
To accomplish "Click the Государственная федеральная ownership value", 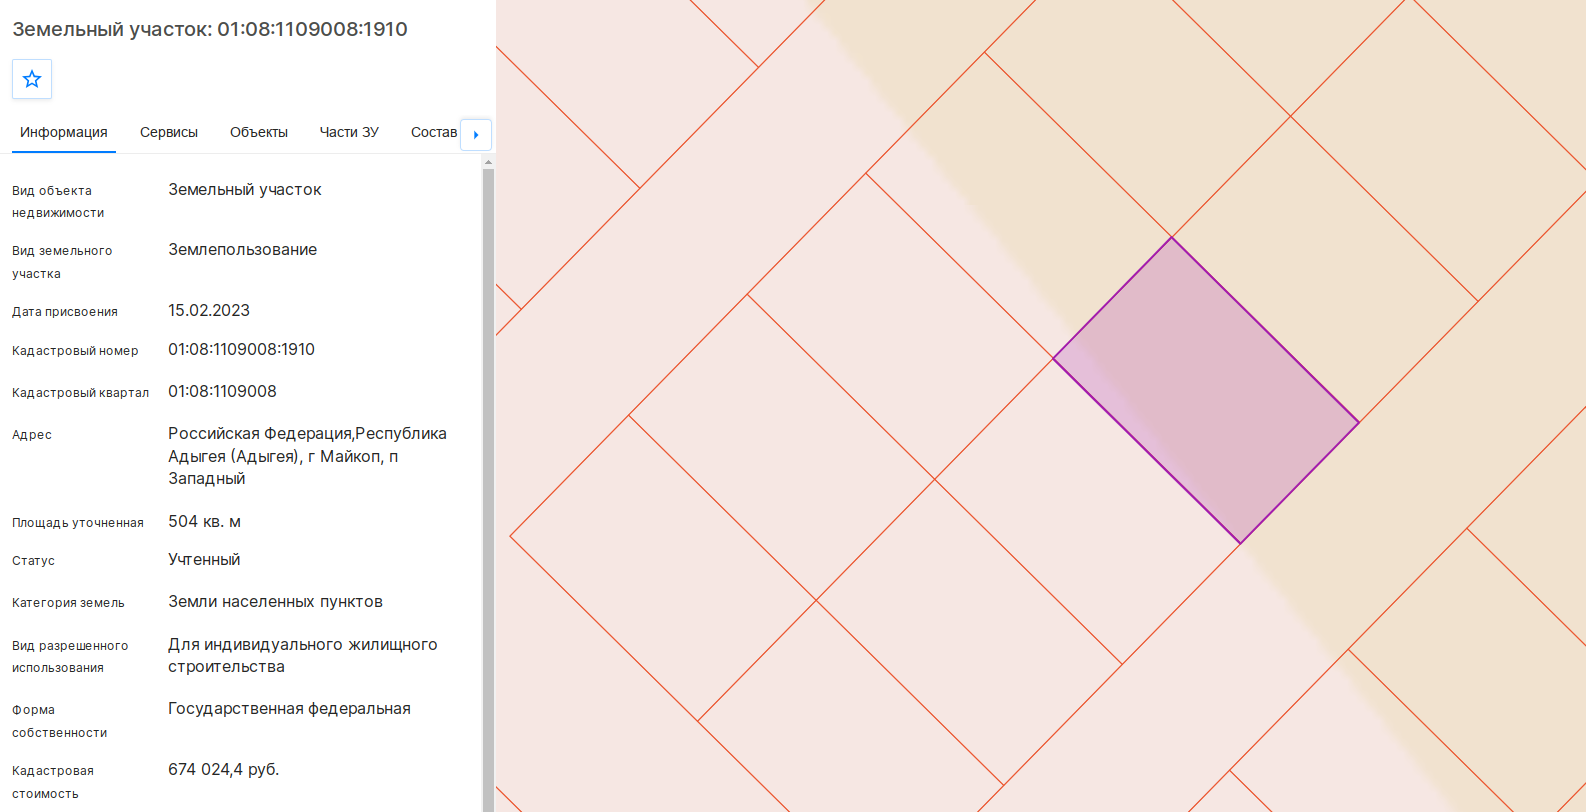I will pos(289,709).
